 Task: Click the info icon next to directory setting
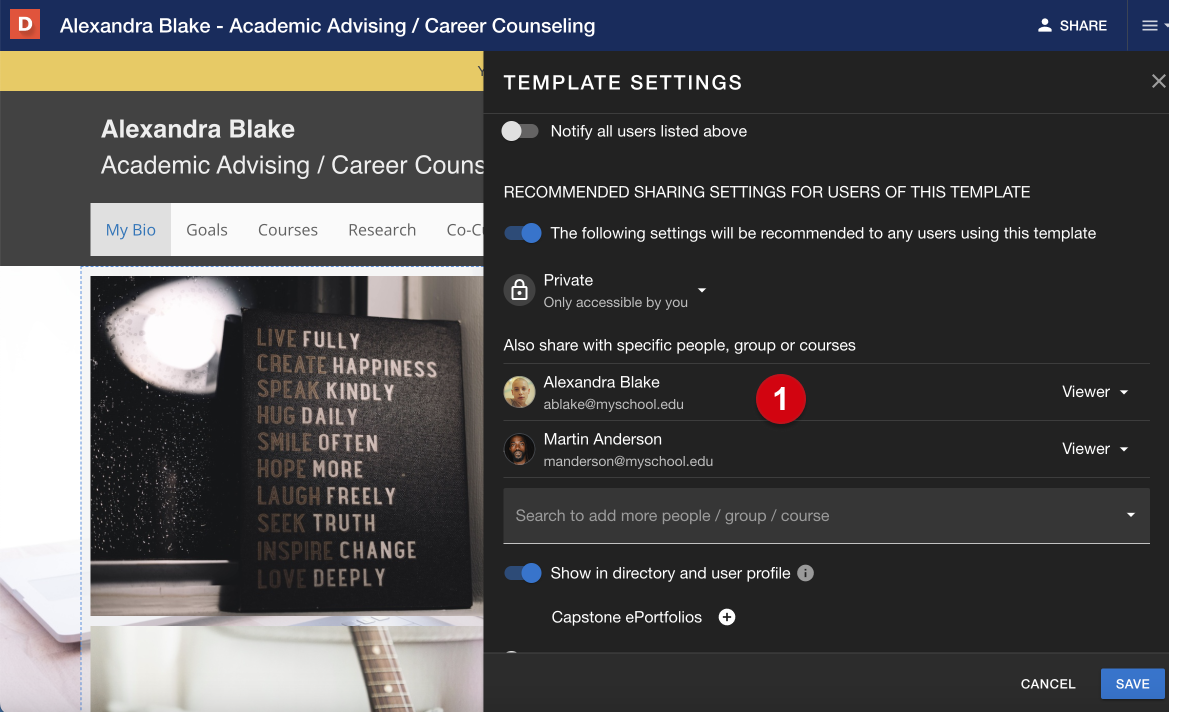[x=806, y=573]
